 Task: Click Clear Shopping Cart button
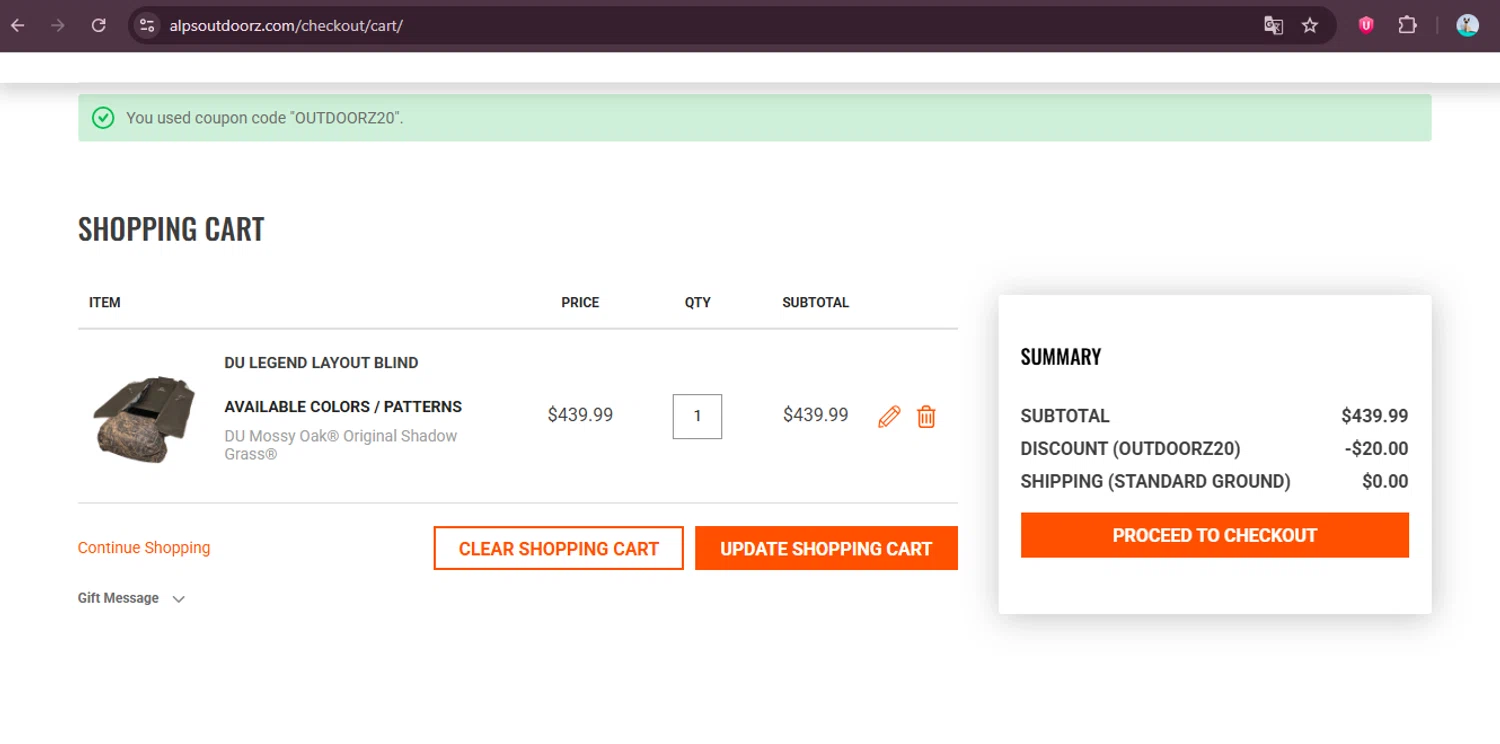point(558,548)
